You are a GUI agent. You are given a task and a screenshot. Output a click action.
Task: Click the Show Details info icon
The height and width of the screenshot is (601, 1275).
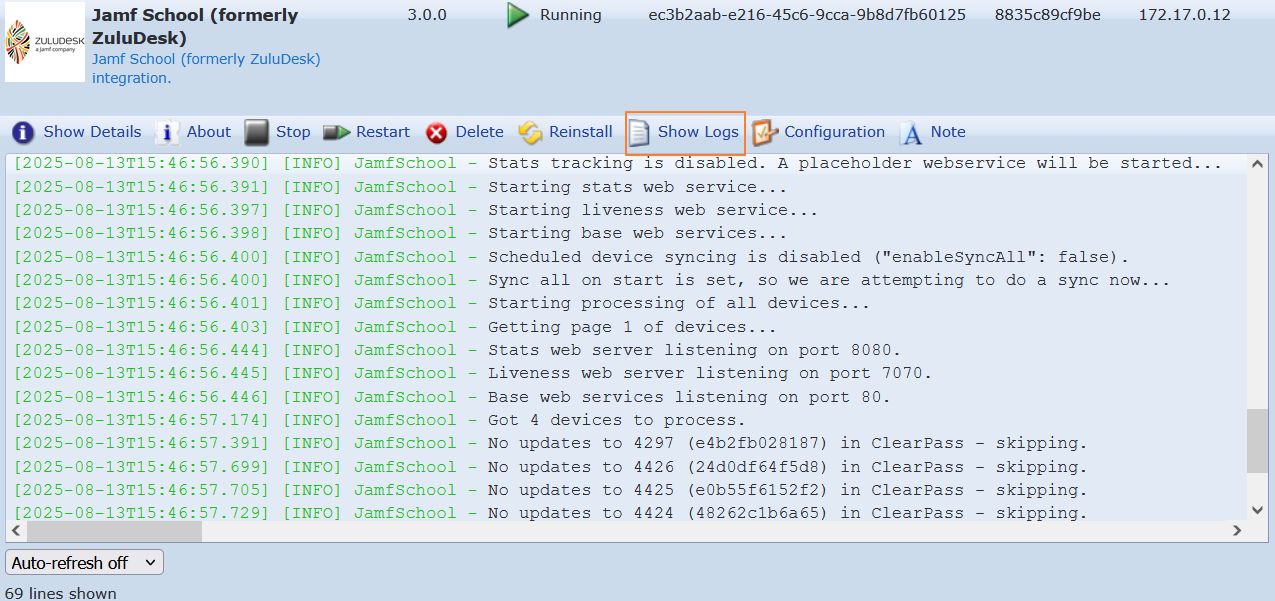tap(23, 132)
